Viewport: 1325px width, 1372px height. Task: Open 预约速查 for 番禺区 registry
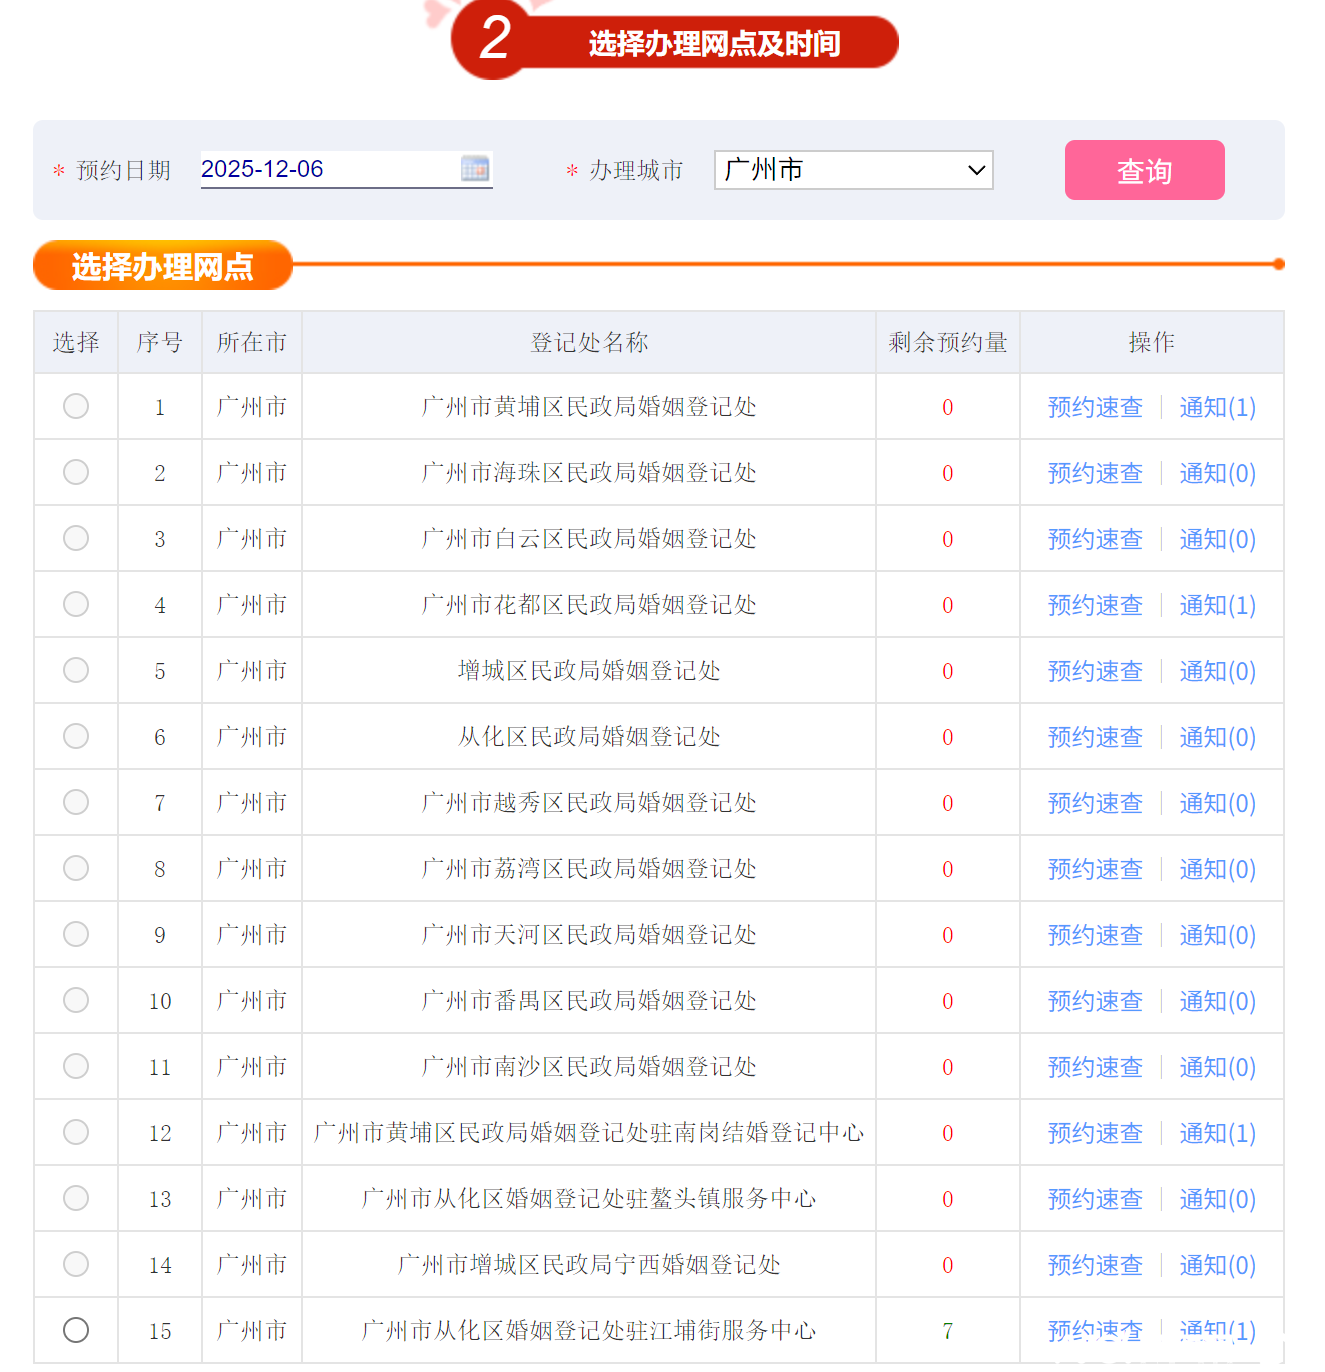[x=1095, y=1001]
